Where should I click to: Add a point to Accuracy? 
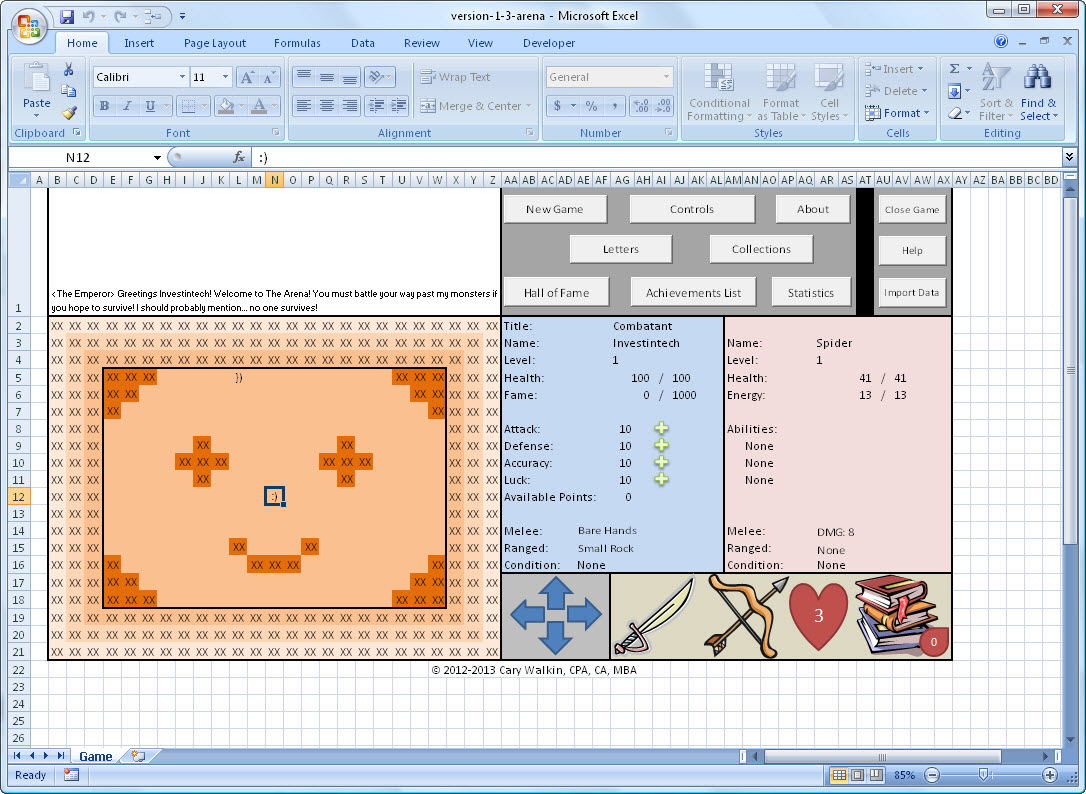tap(661, 462)
